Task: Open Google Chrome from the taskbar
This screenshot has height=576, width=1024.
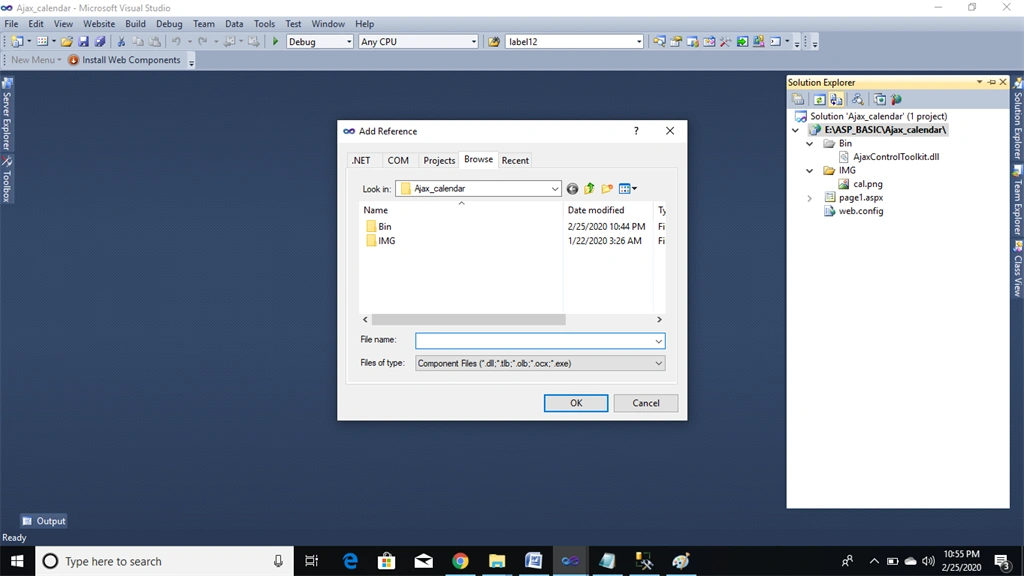Action: click(x=460, y=561)
